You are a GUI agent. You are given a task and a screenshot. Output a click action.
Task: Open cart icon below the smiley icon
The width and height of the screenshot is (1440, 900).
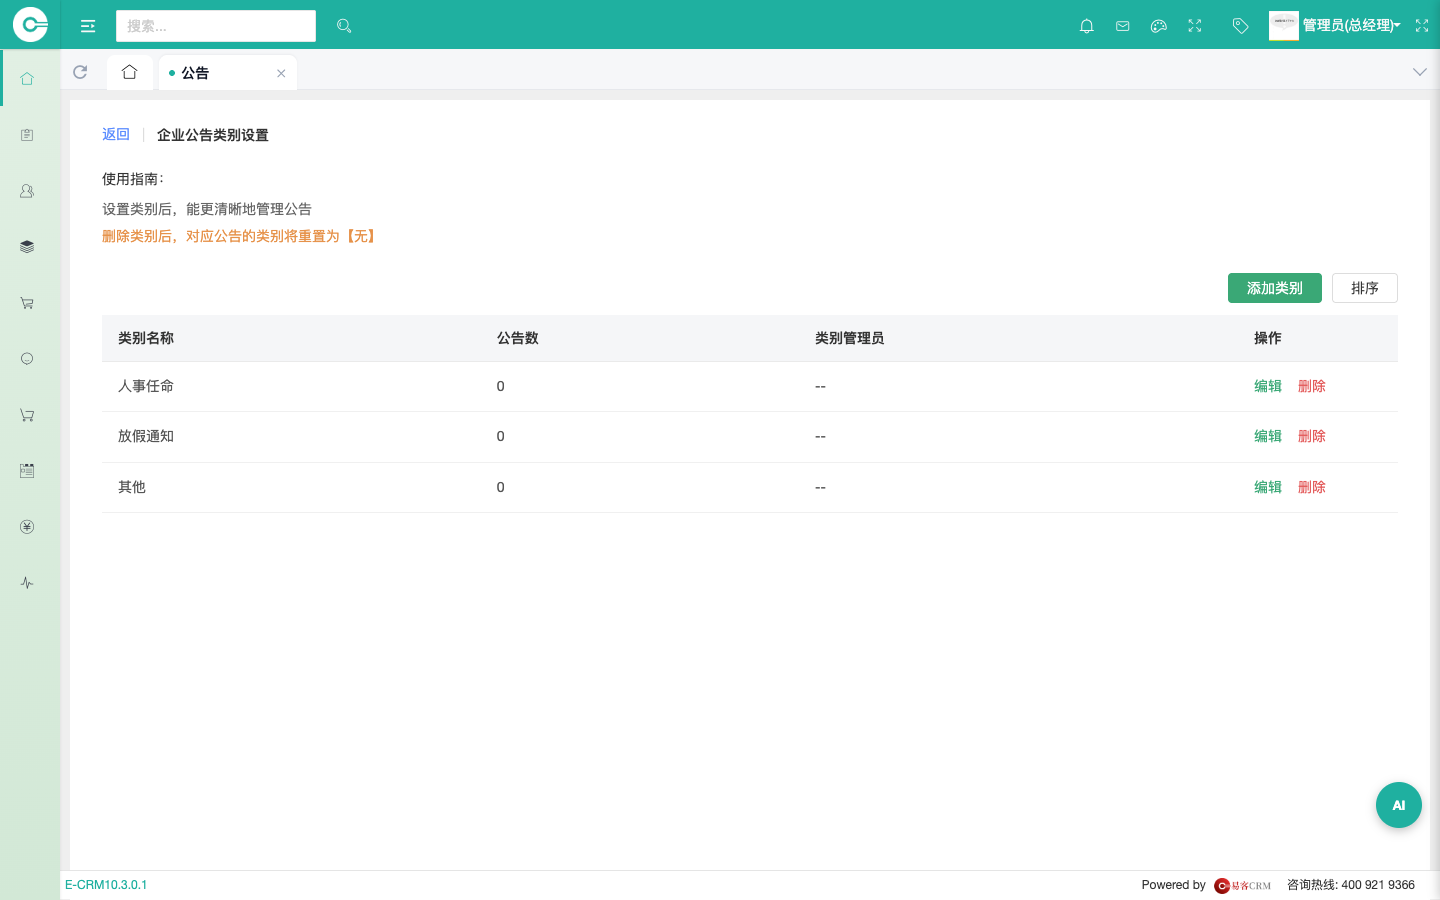point(27,414)
